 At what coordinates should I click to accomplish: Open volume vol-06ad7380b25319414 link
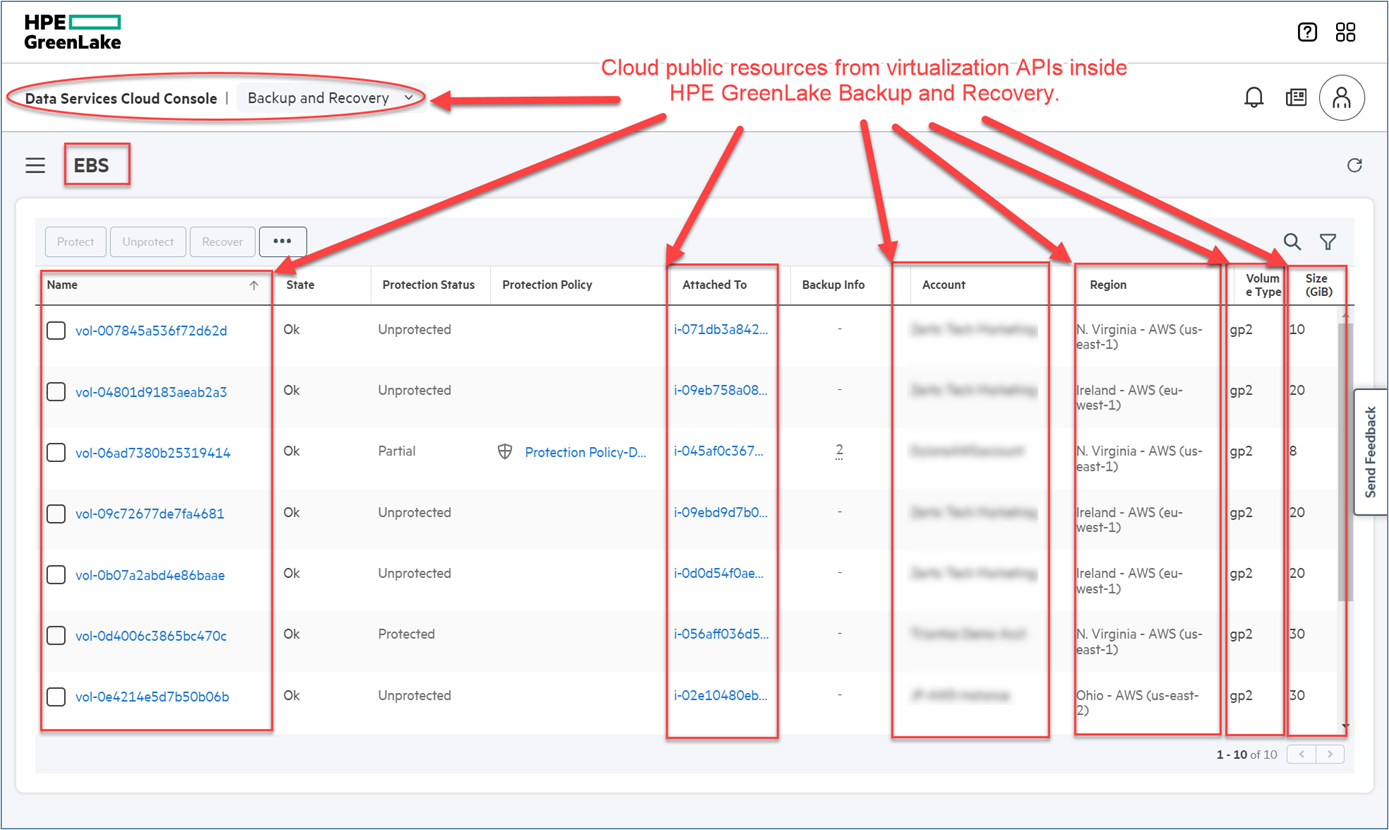153,453
